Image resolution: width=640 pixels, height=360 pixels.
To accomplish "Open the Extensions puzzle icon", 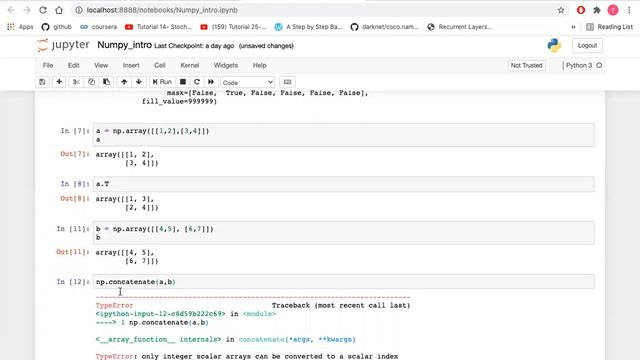I will point(597,10).
